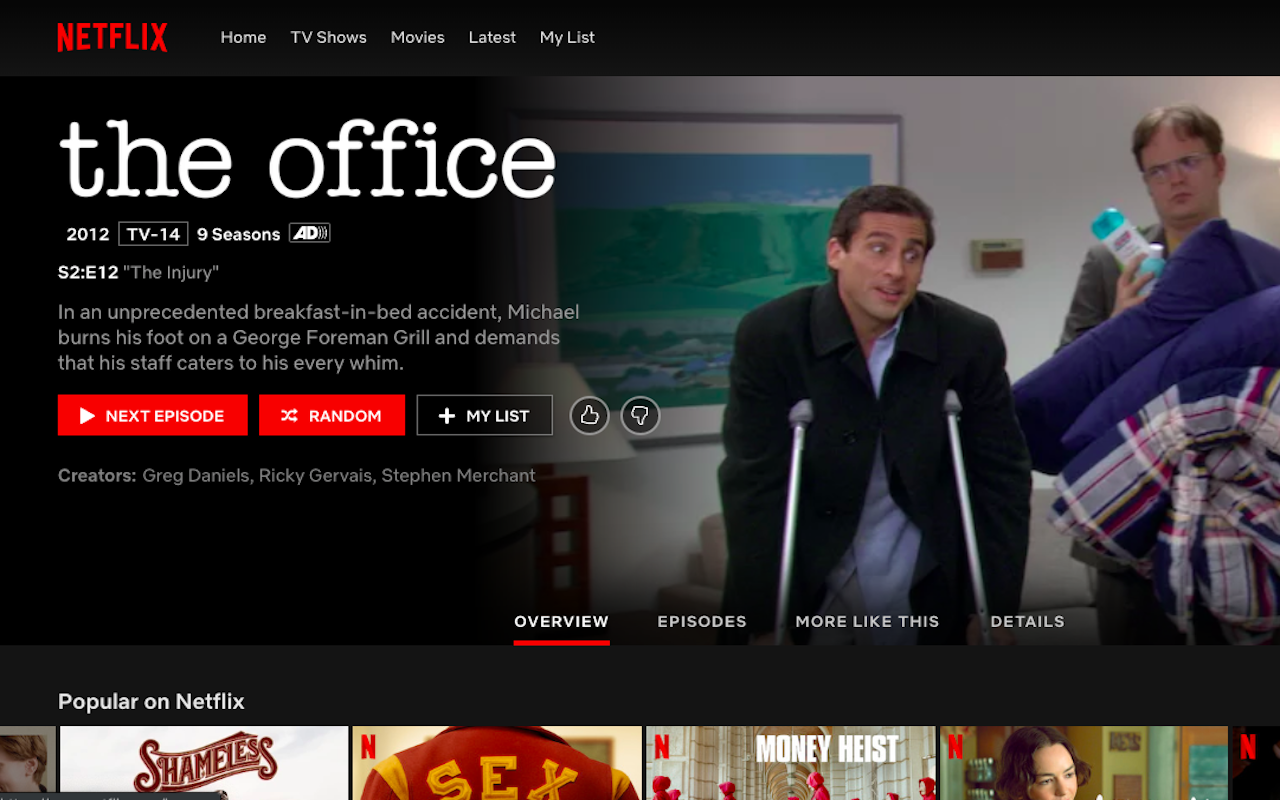Click the Netflix logo
This screenshot has height=800, width=1280.
(112, 37)
